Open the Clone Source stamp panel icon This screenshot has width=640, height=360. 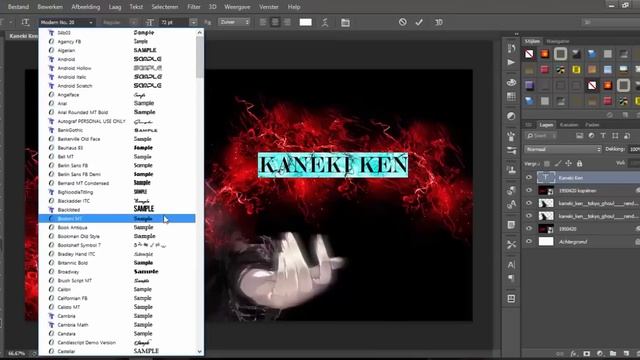tap(511, 170)
